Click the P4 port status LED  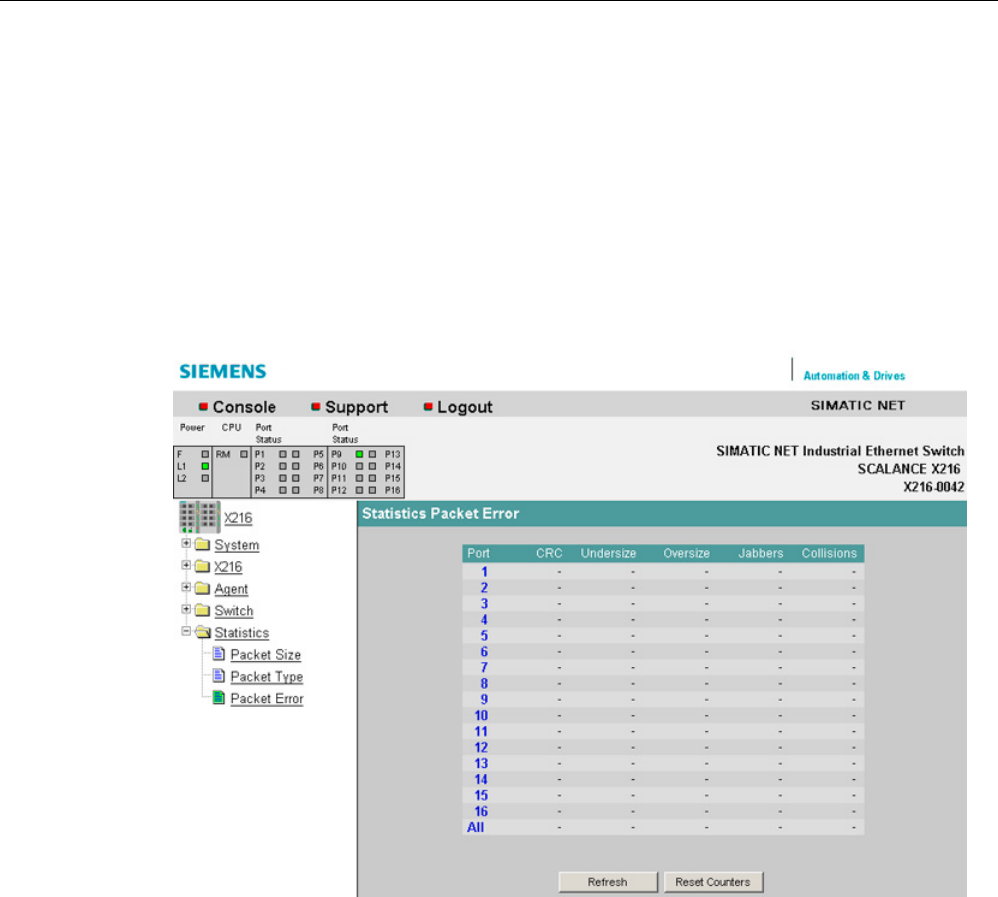point(283,490)
